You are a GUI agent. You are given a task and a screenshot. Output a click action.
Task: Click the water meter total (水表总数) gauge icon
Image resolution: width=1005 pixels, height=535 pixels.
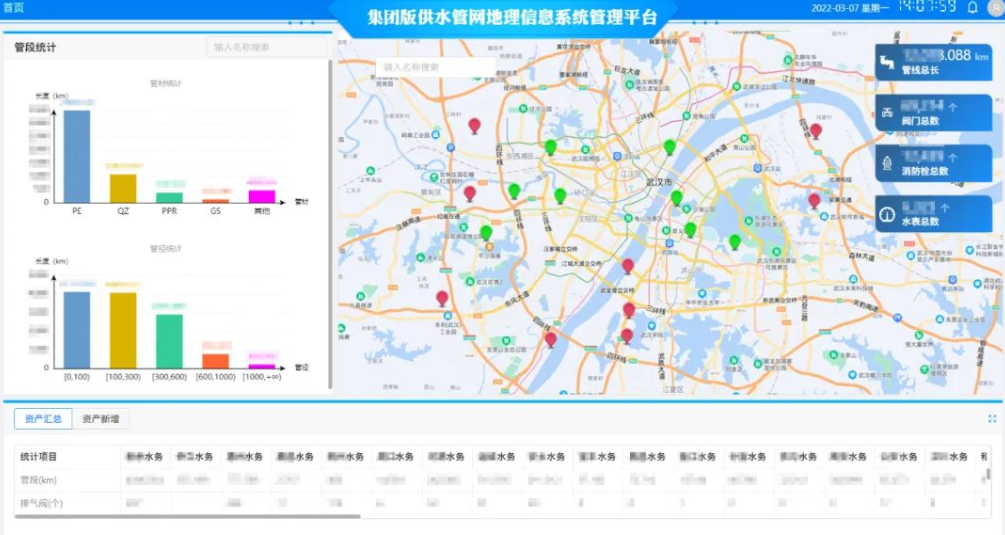pyautogui.click(x=886, y=213)
